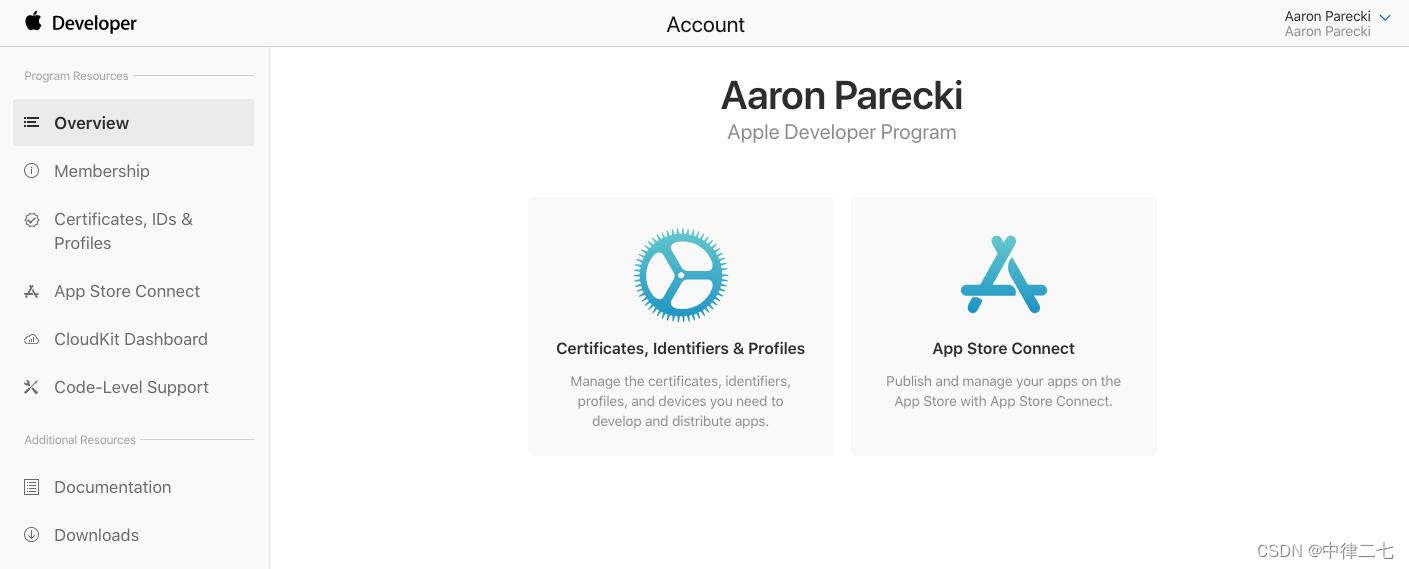Click the Overview list icon in sidebar
Image resolution: width=1409 pixels, height=569 pixels.
32,122
